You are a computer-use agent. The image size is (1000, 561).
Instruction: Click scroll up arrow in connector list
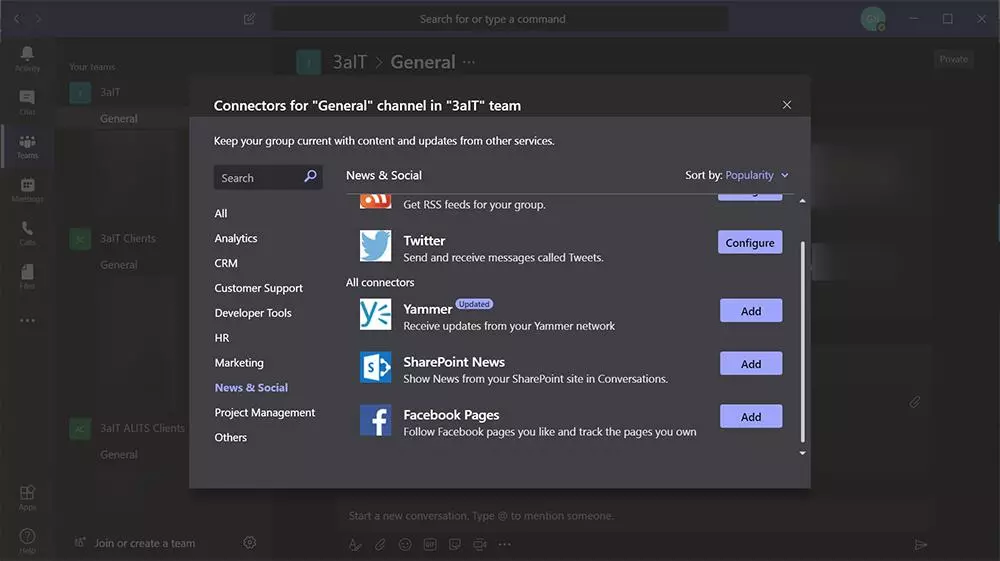(802, 201)
